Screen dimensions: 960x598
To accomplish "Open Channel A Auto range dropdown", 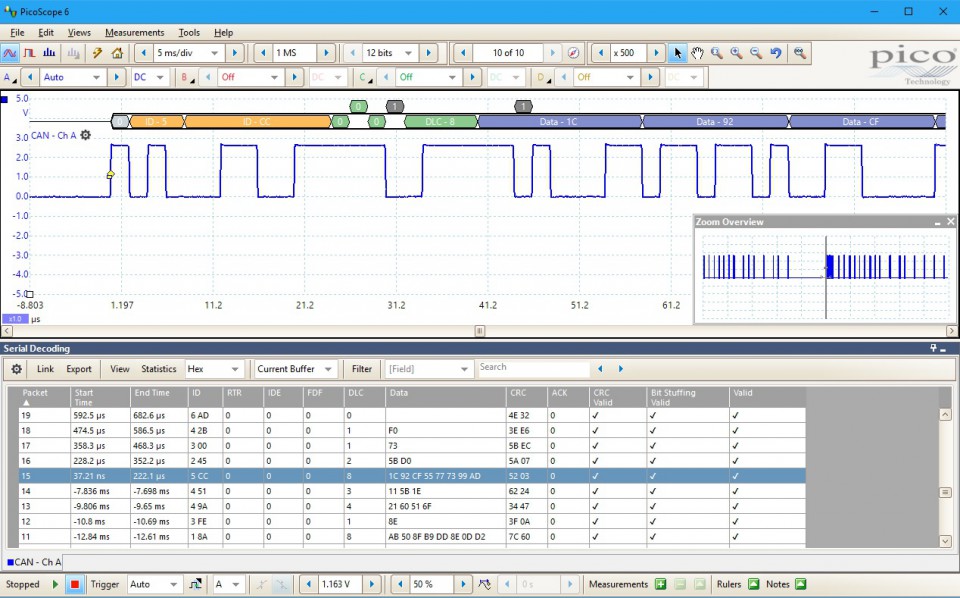I will click(96, 77).
